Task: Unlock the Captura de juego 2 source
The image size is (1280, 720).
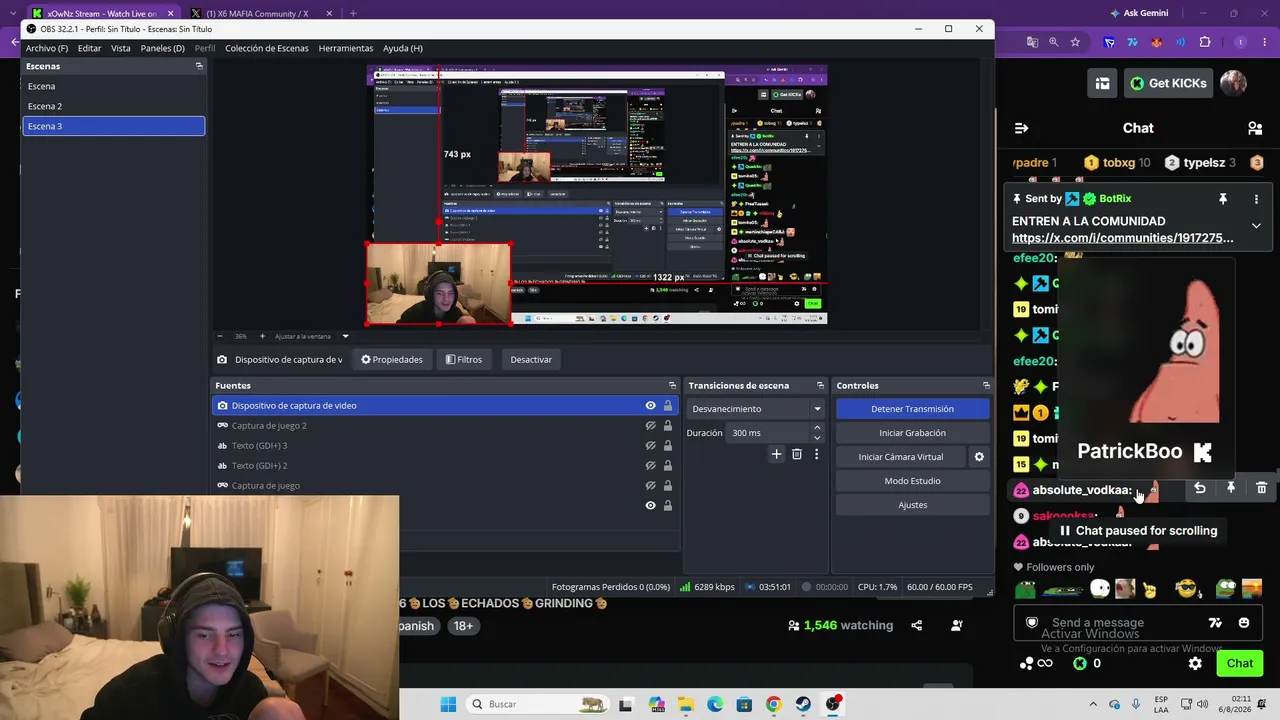Action: [668, 425]
